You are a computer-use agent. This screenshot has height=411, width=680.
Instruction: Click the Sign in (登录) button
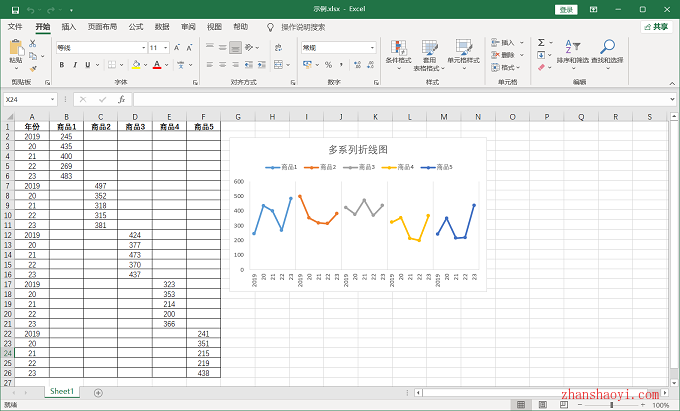pos(566,10)
